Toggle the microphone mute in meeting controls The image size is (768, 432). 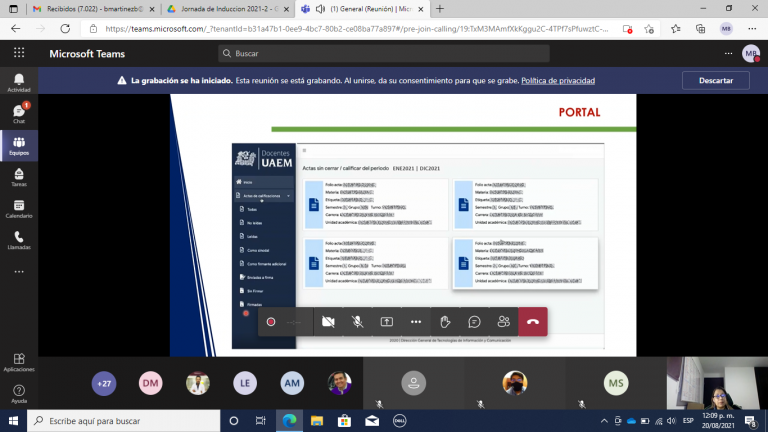tap(357, 322)
